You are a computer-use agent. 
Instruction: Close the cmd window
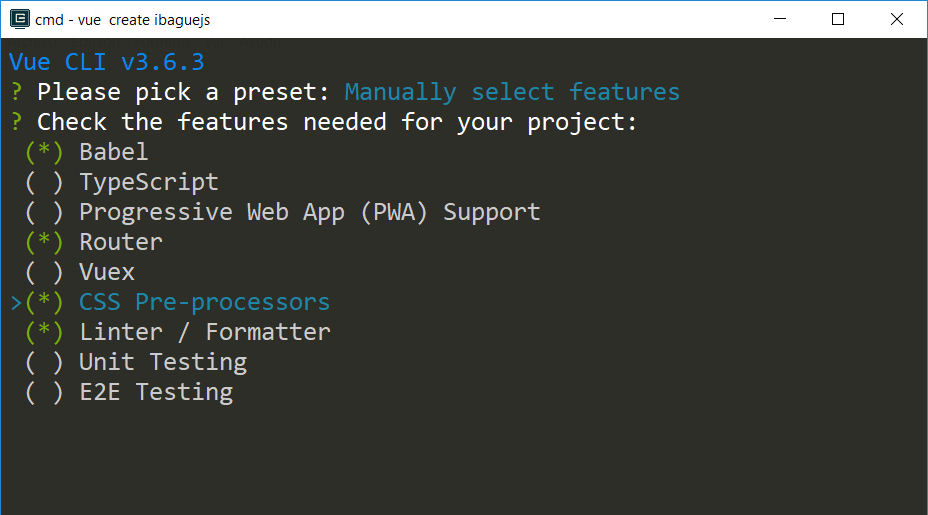[897, 19]
